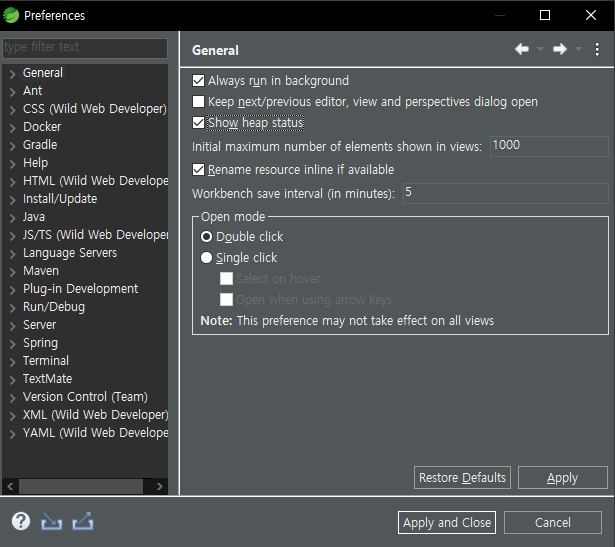
Task: Select the Single click radio option
Action: point(206,258)
